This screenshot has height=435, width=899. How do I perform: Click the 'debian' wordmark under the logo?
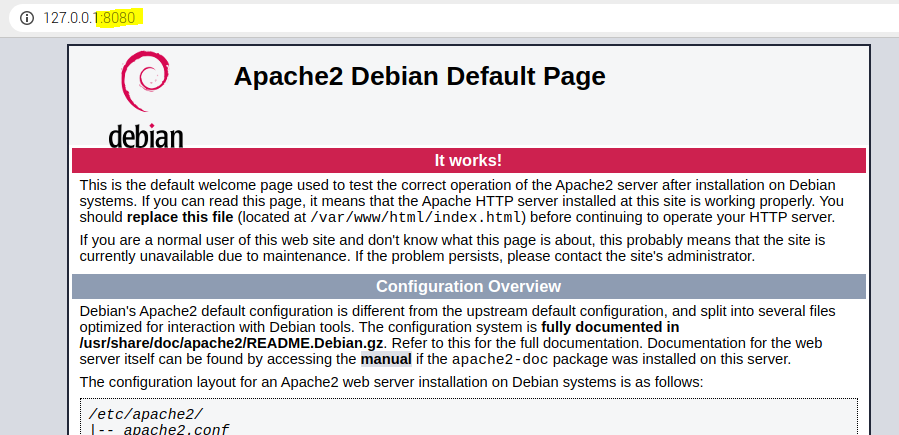pyautogui.click(x=146, y=136)
